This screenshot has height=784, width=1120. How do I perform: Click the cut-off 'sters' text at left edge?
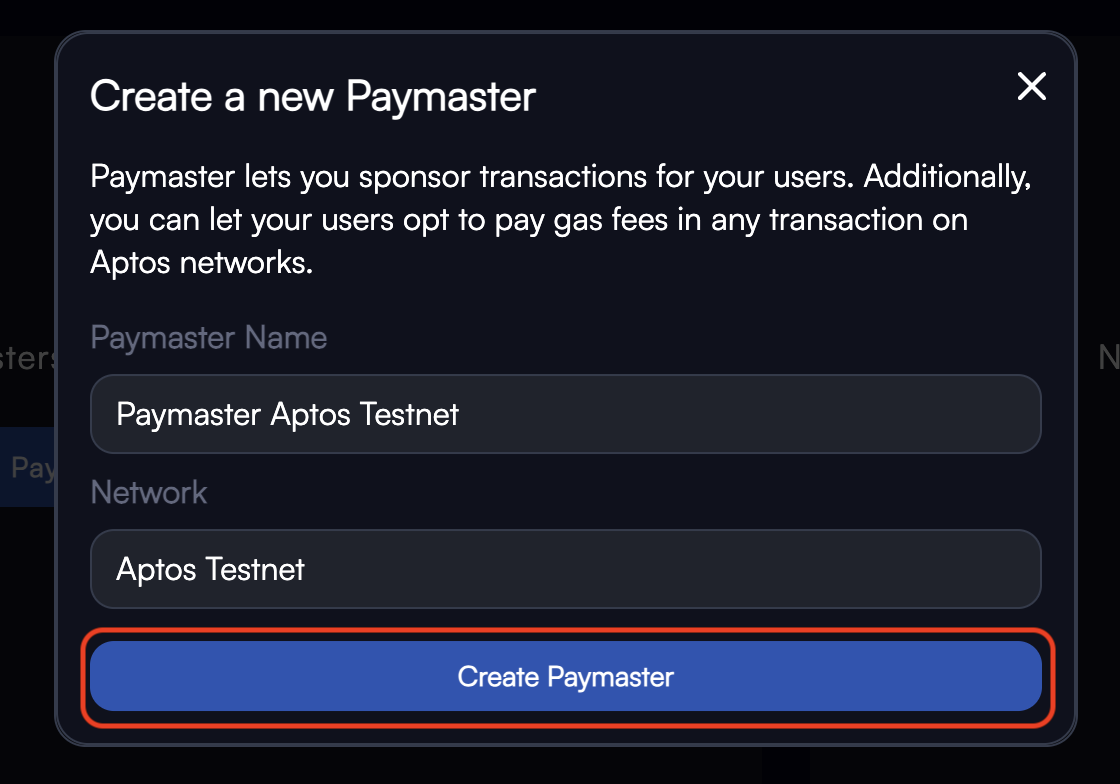click(27, 358)
